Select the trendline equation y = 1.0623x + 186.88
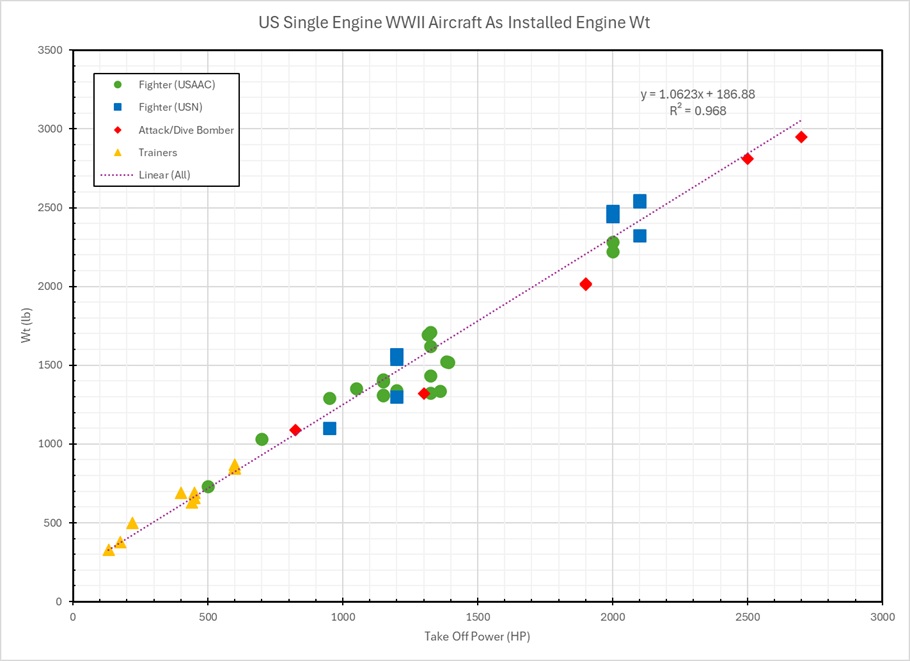Viewport: 910px width, 661px height. coord(697,95)
